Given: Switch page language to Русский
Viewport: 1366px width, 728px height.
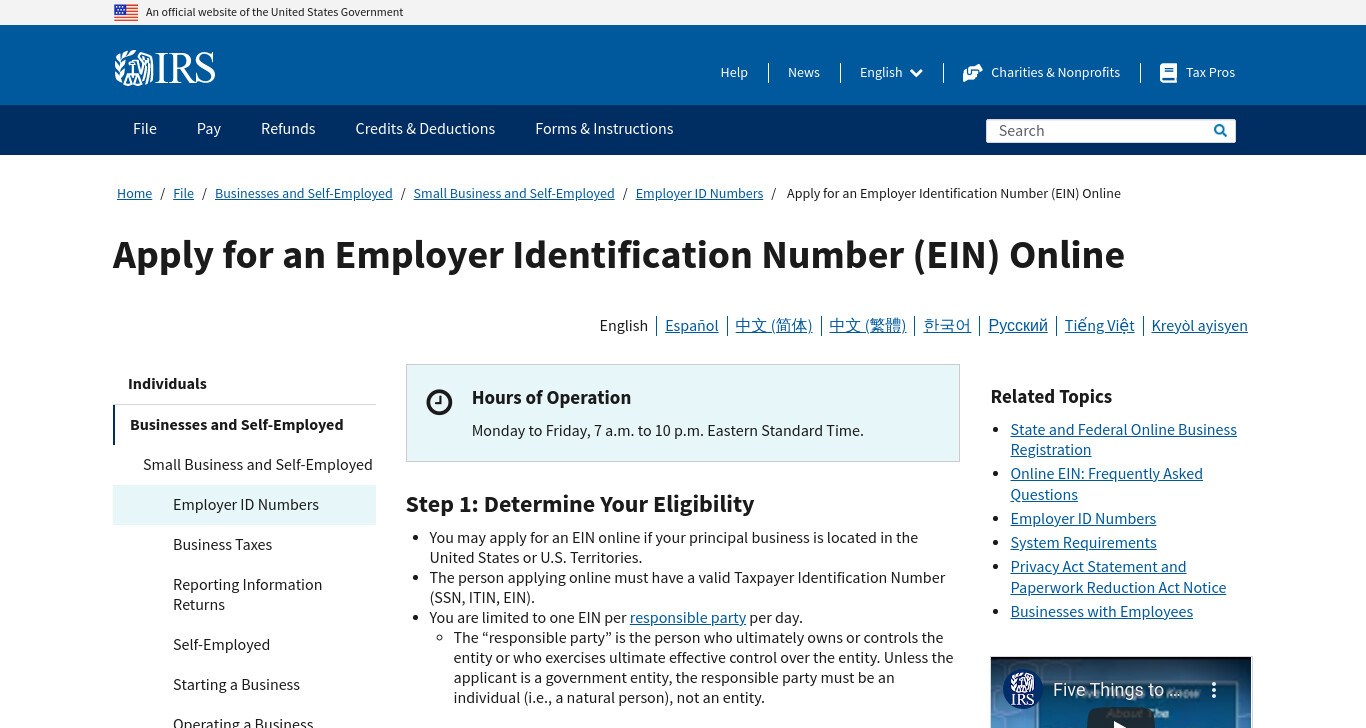Looking at the screenshot, I should [x=1018, y=325].
